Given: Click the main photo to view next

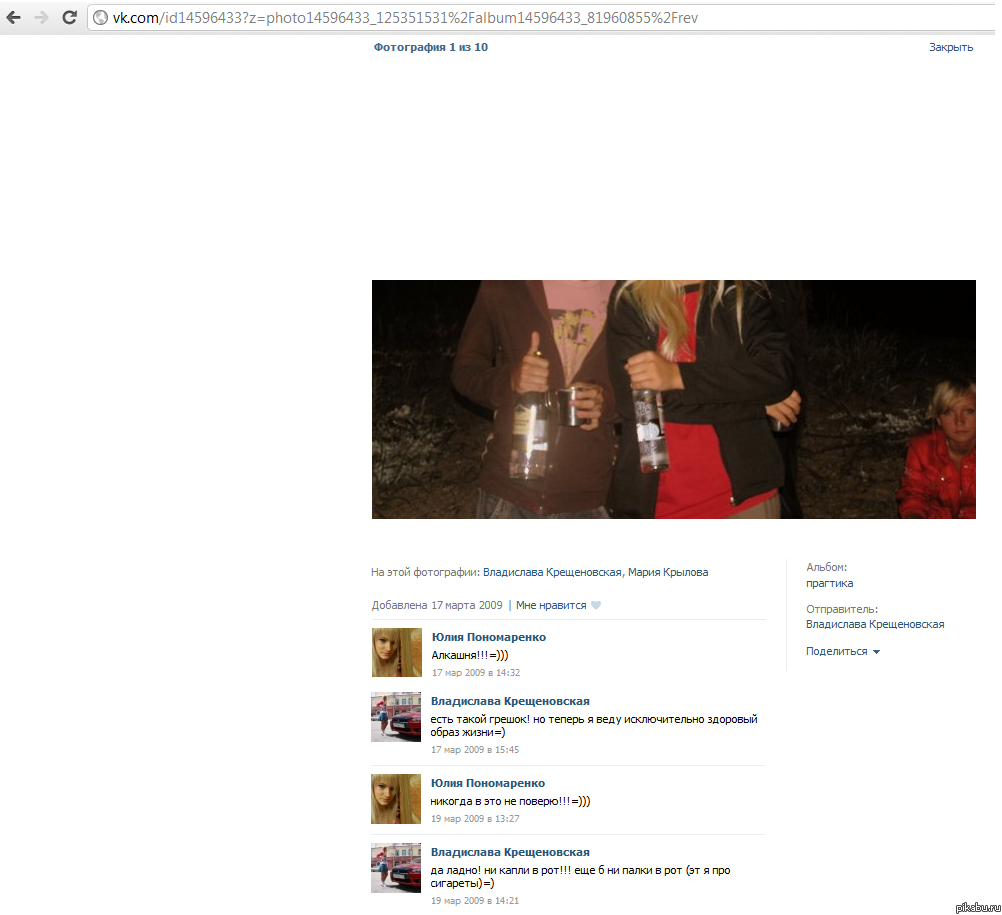Looking at the screenshot, I should tap(673, 399).
